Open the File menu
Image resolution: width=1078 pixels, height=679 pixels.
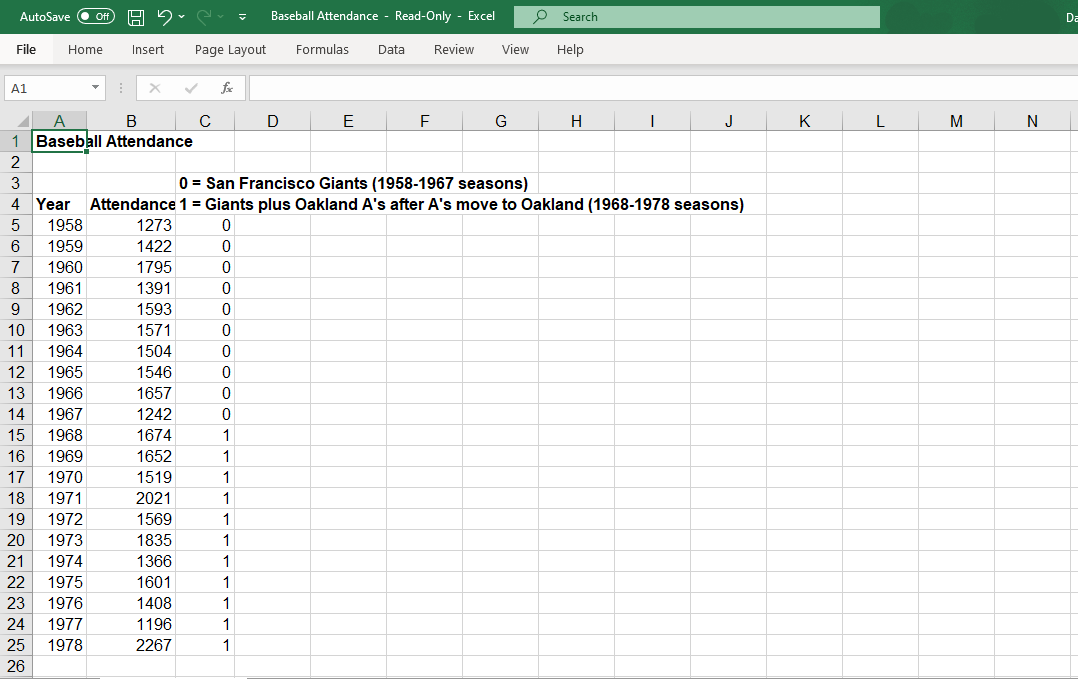[x=25, y=49]
